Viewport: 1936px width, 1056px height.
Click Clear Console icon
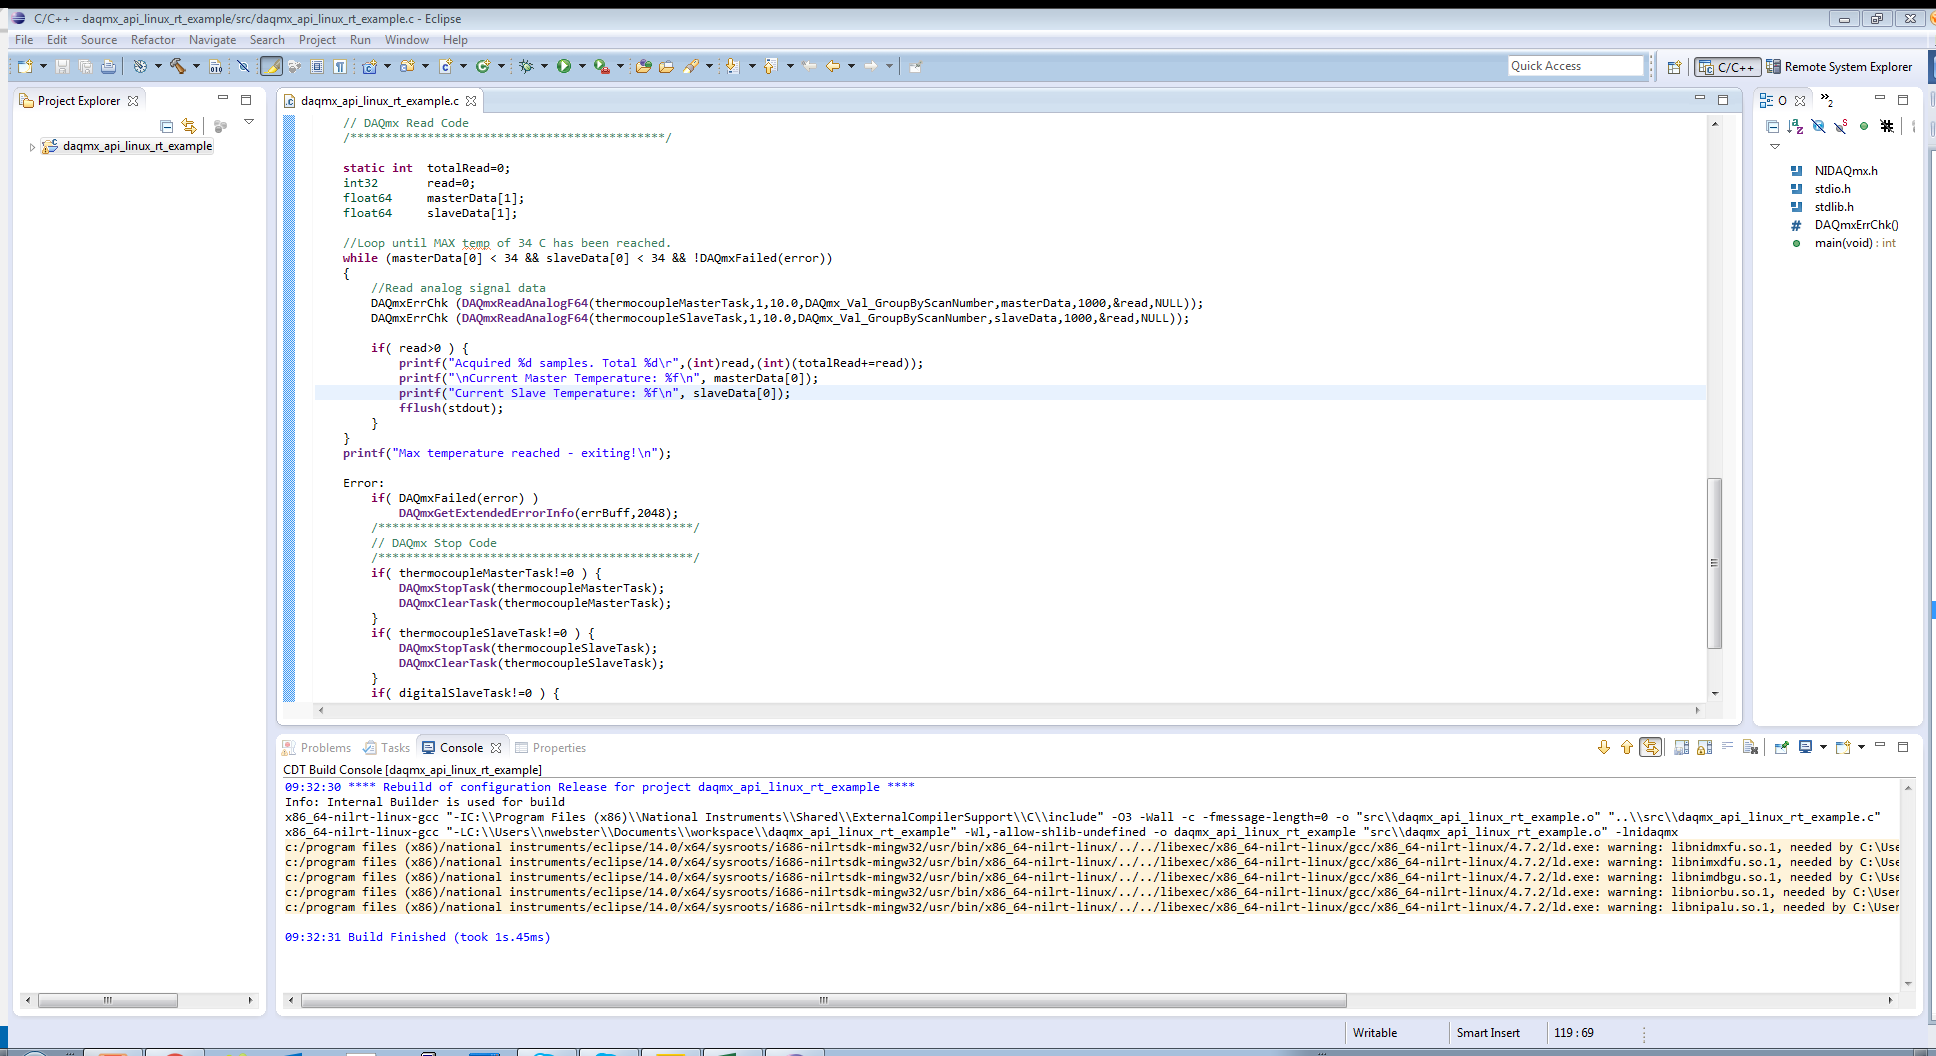[1750, 747]
